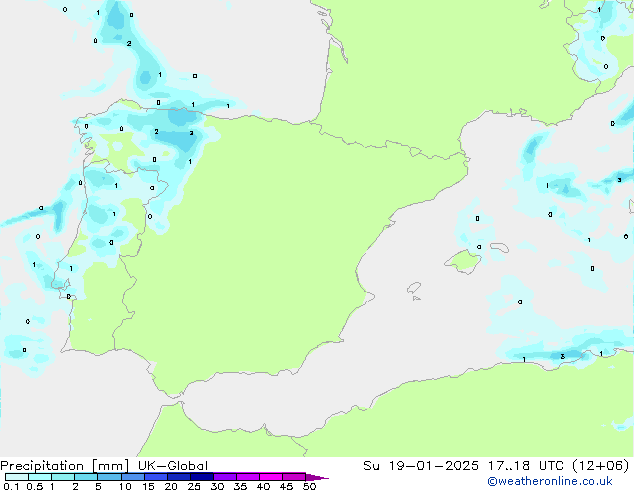Click the 10–15 mm legend color box
Viewport: 634px width, 490px height.
pos(132,477)
